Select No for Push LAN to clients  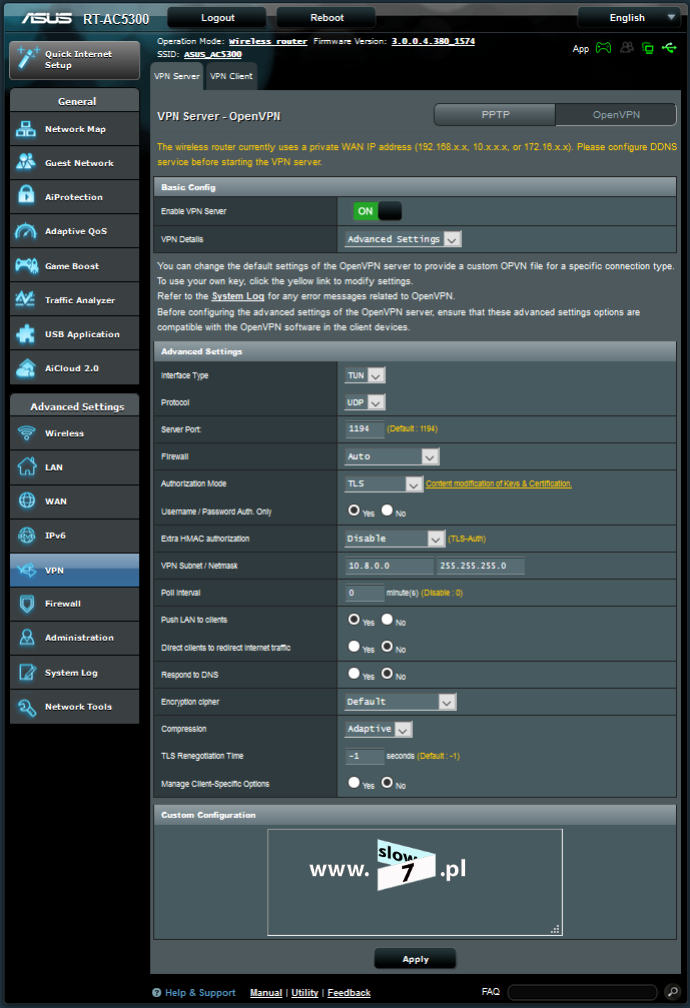(x=386, y=619)
